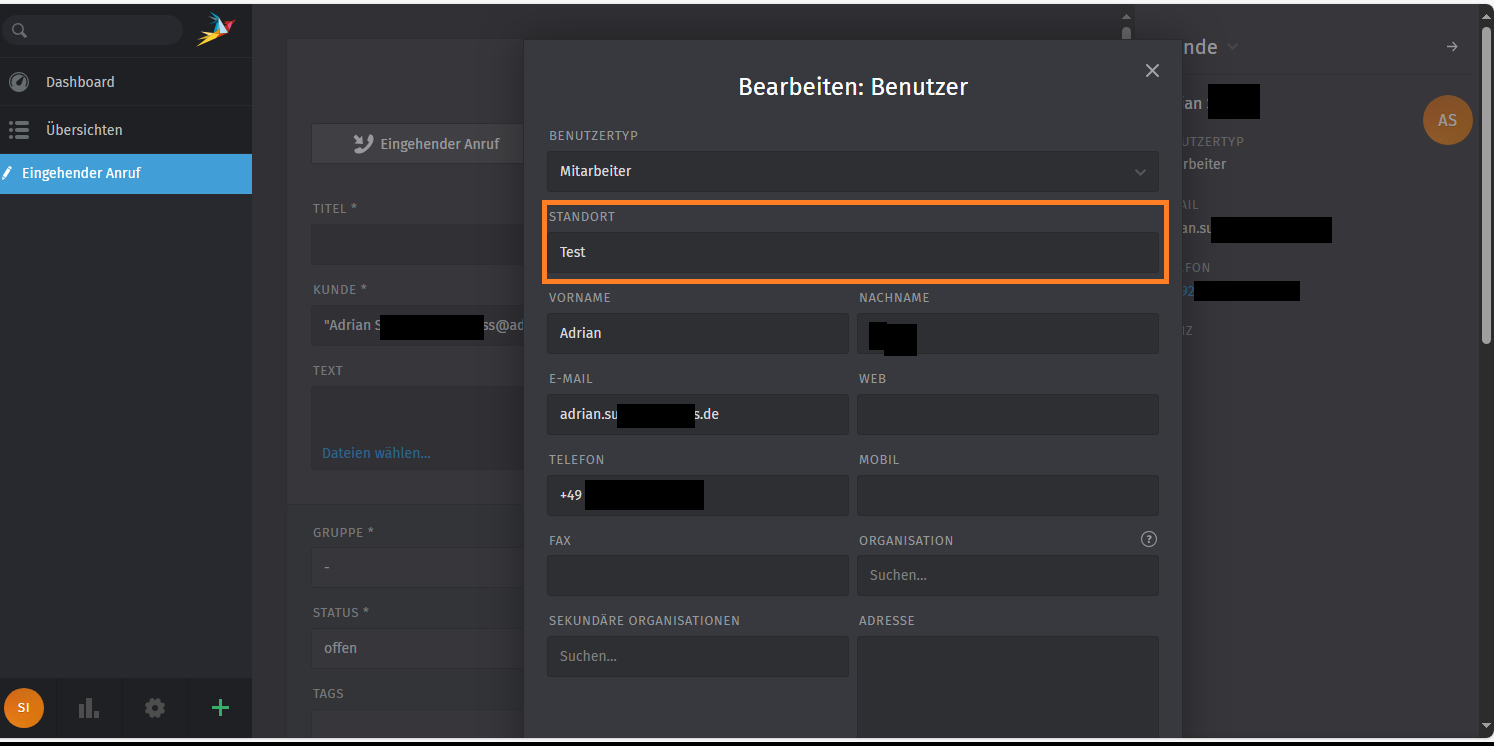The image size is (1494, 746).
Task: Open the Organisation search dropdown
Action: tap(1007, 575)
